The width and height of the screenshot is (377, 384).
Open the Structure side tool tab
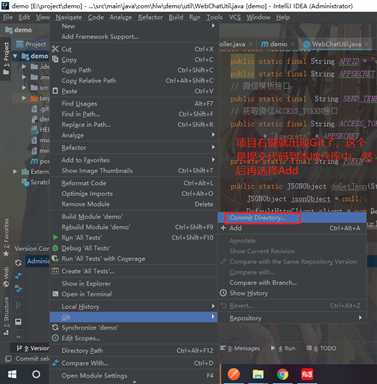pos(6,316)
